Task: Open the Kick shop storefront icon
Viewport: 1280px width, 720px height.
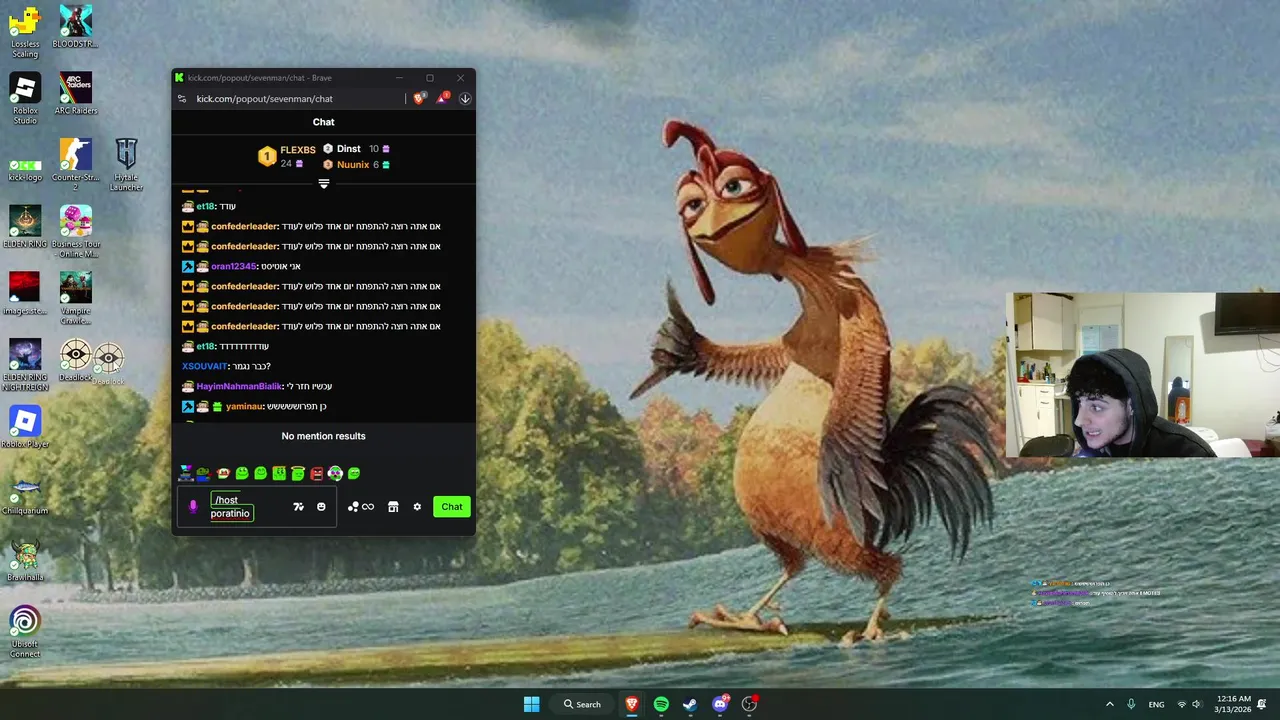Action: point(393,507)
